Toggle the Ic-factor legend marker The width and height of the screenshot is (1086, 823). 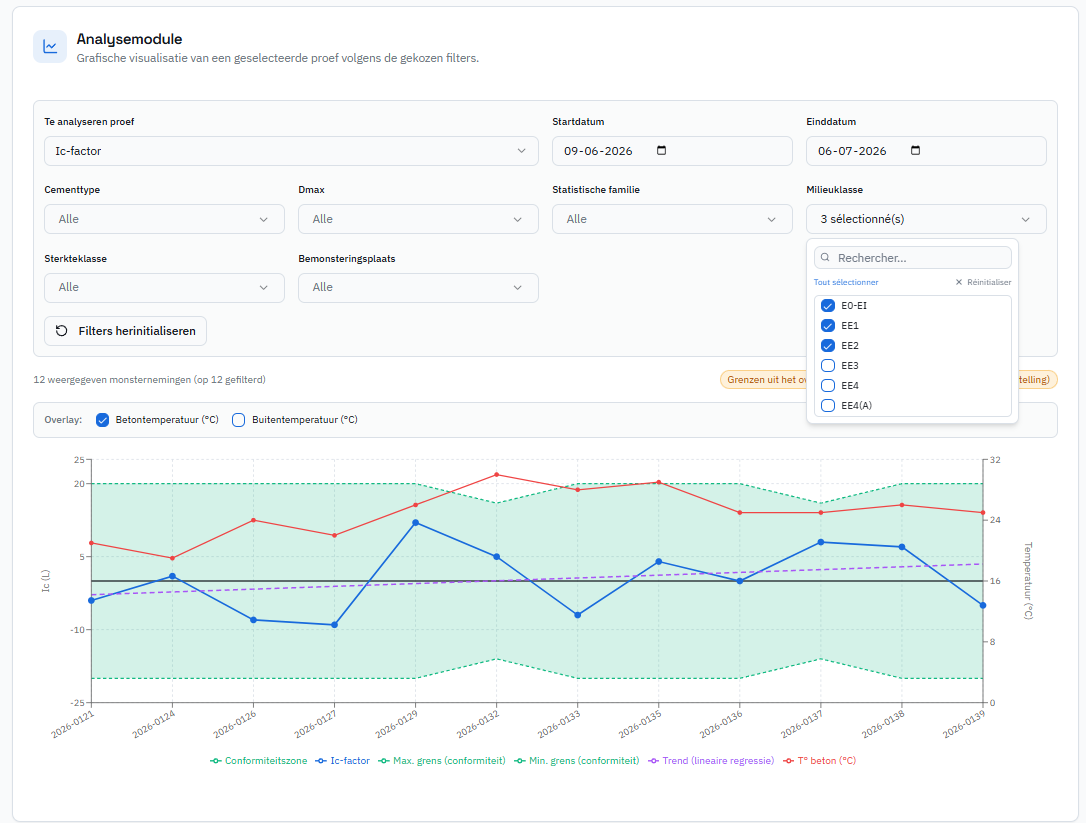tap(321, 761)
